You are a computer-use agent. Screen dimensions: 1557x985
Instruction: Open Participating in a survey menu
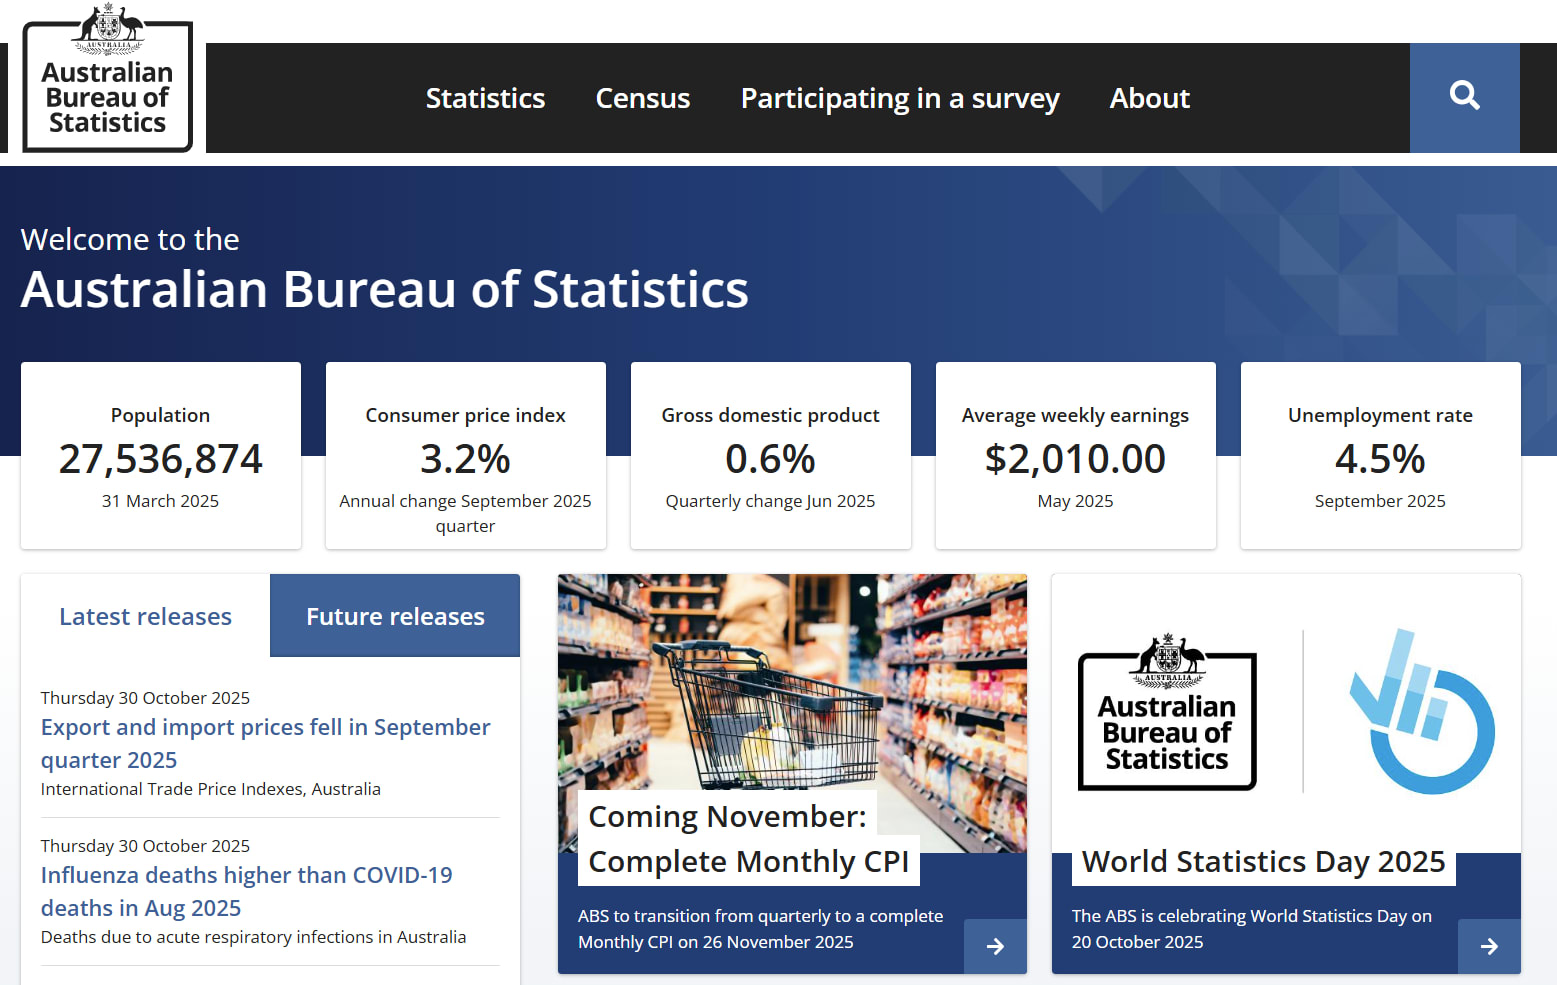click(900, 98)
